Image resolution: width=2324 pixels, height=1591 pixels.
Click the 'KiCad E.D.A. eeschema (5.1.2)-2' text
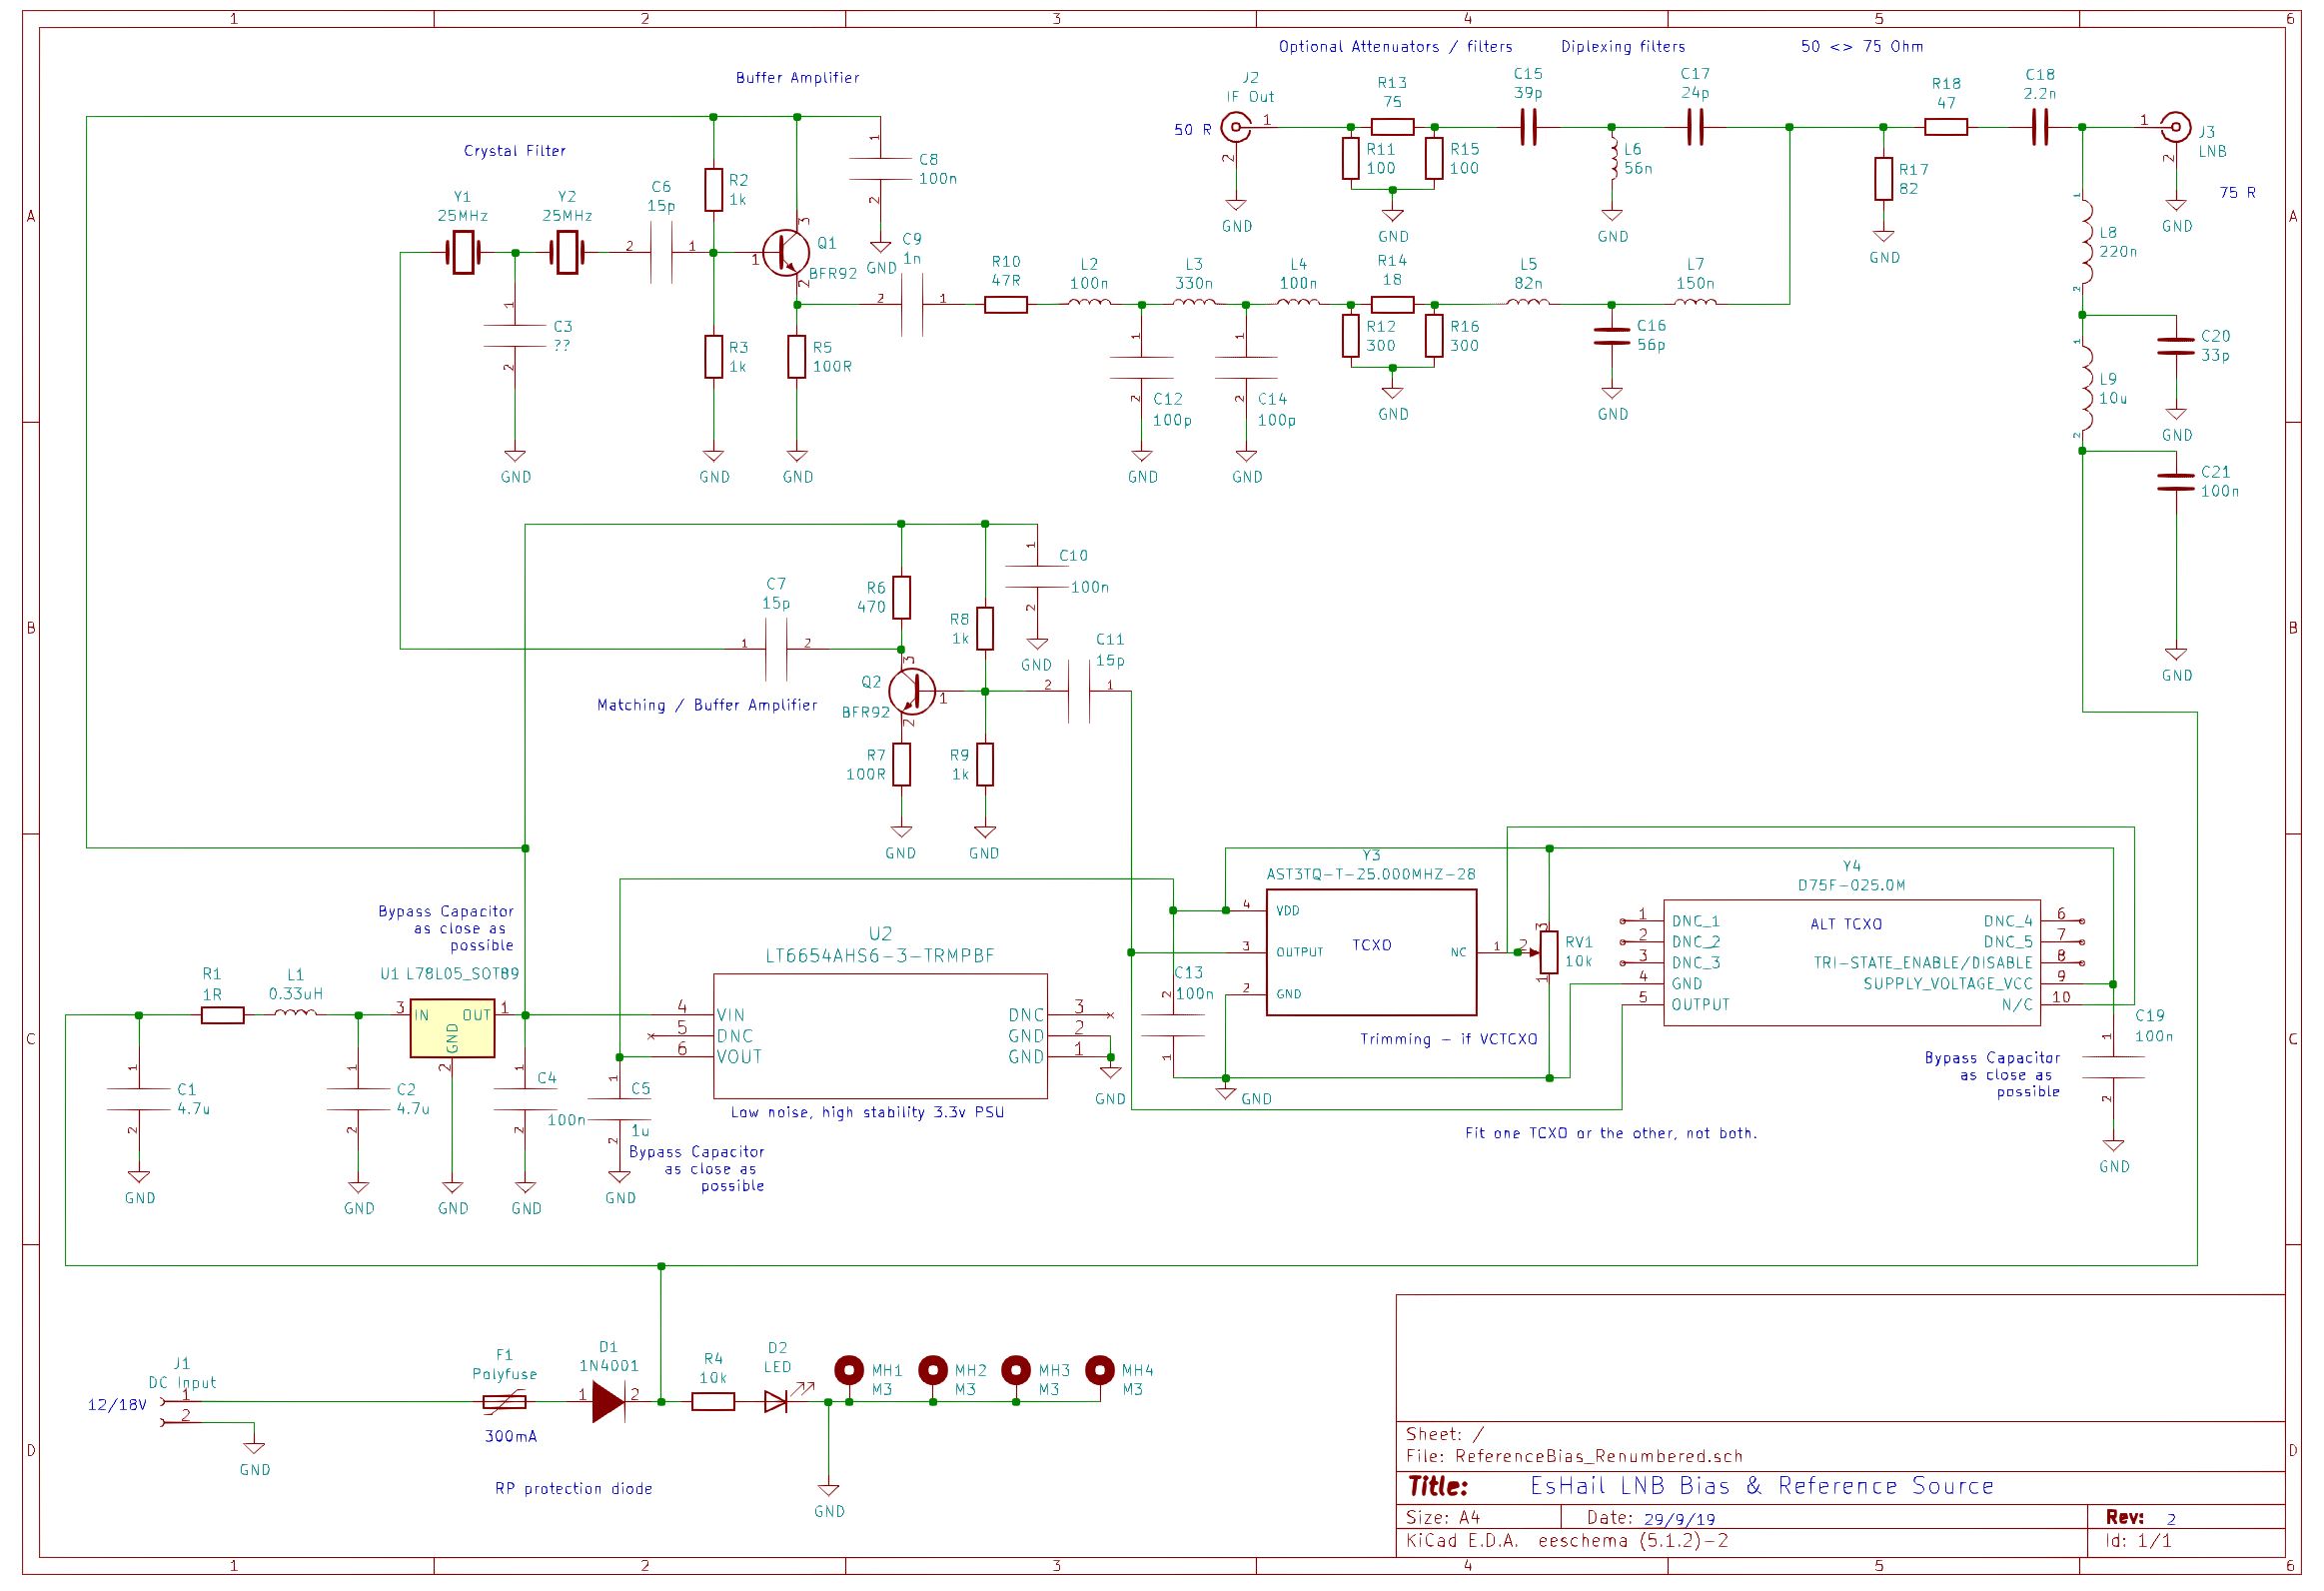1567,1541
